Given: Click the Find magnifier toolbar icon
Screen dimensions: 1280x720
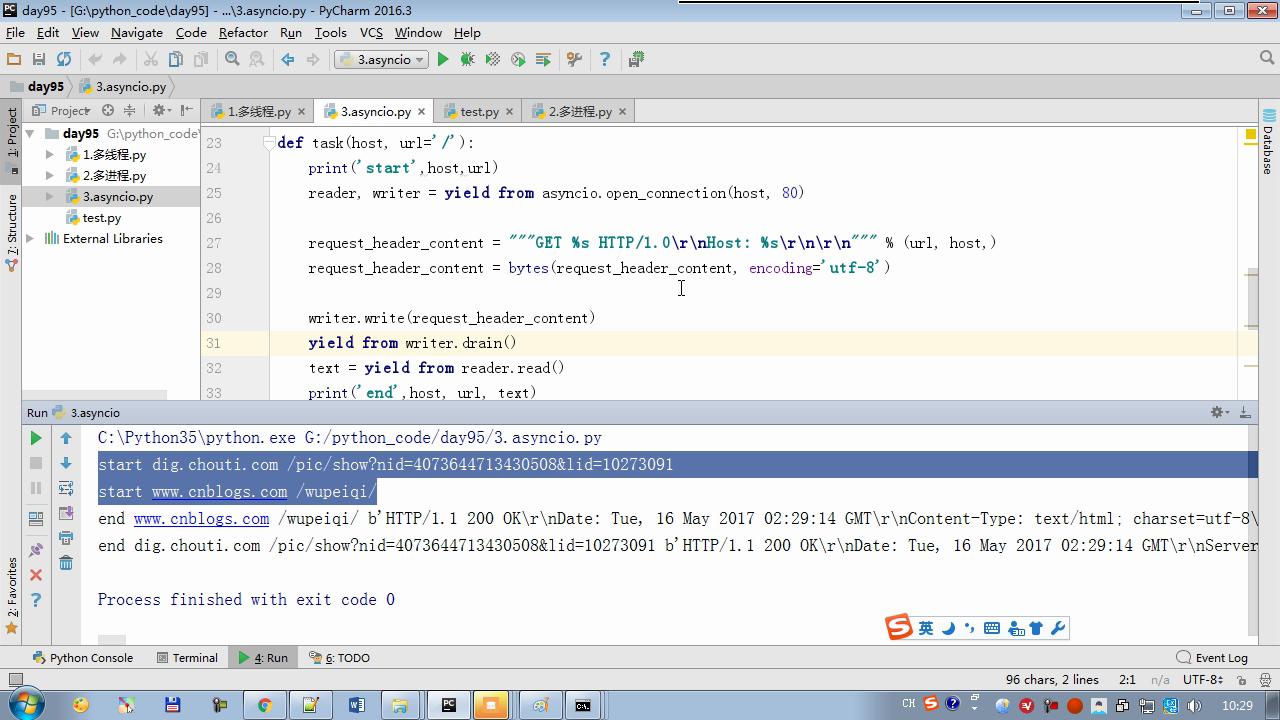Looking at the screenshot, I should coord(232,60).
